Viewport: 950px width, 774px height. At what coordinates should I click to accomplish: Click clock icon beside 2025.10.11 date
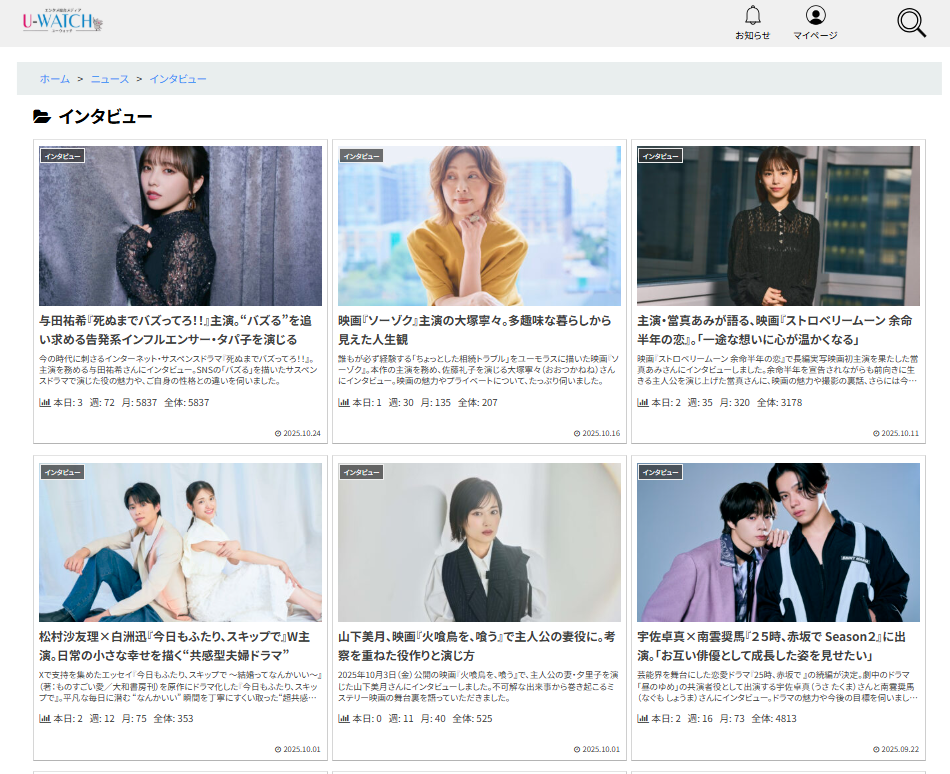point(876,434)
